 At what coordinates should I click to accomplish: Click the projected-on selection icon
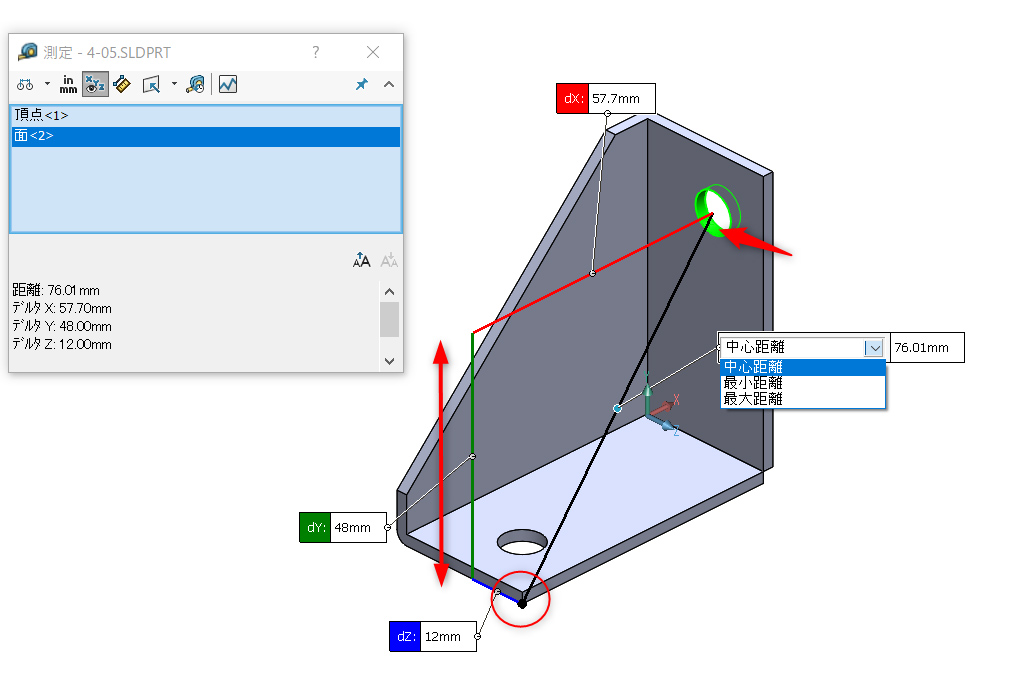[x=151, y=85]
